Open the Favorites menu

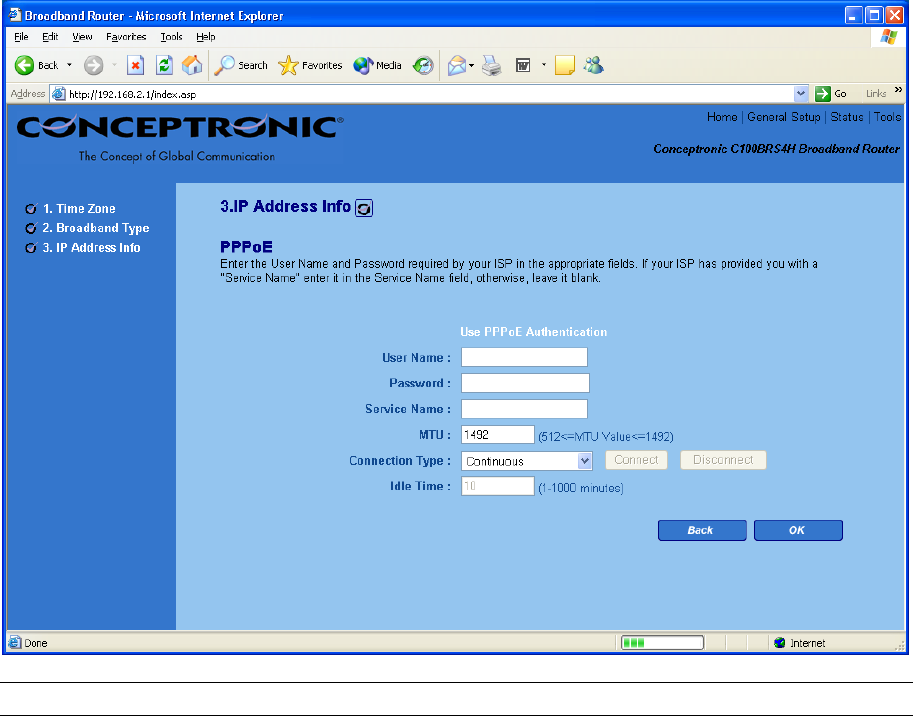126,37
